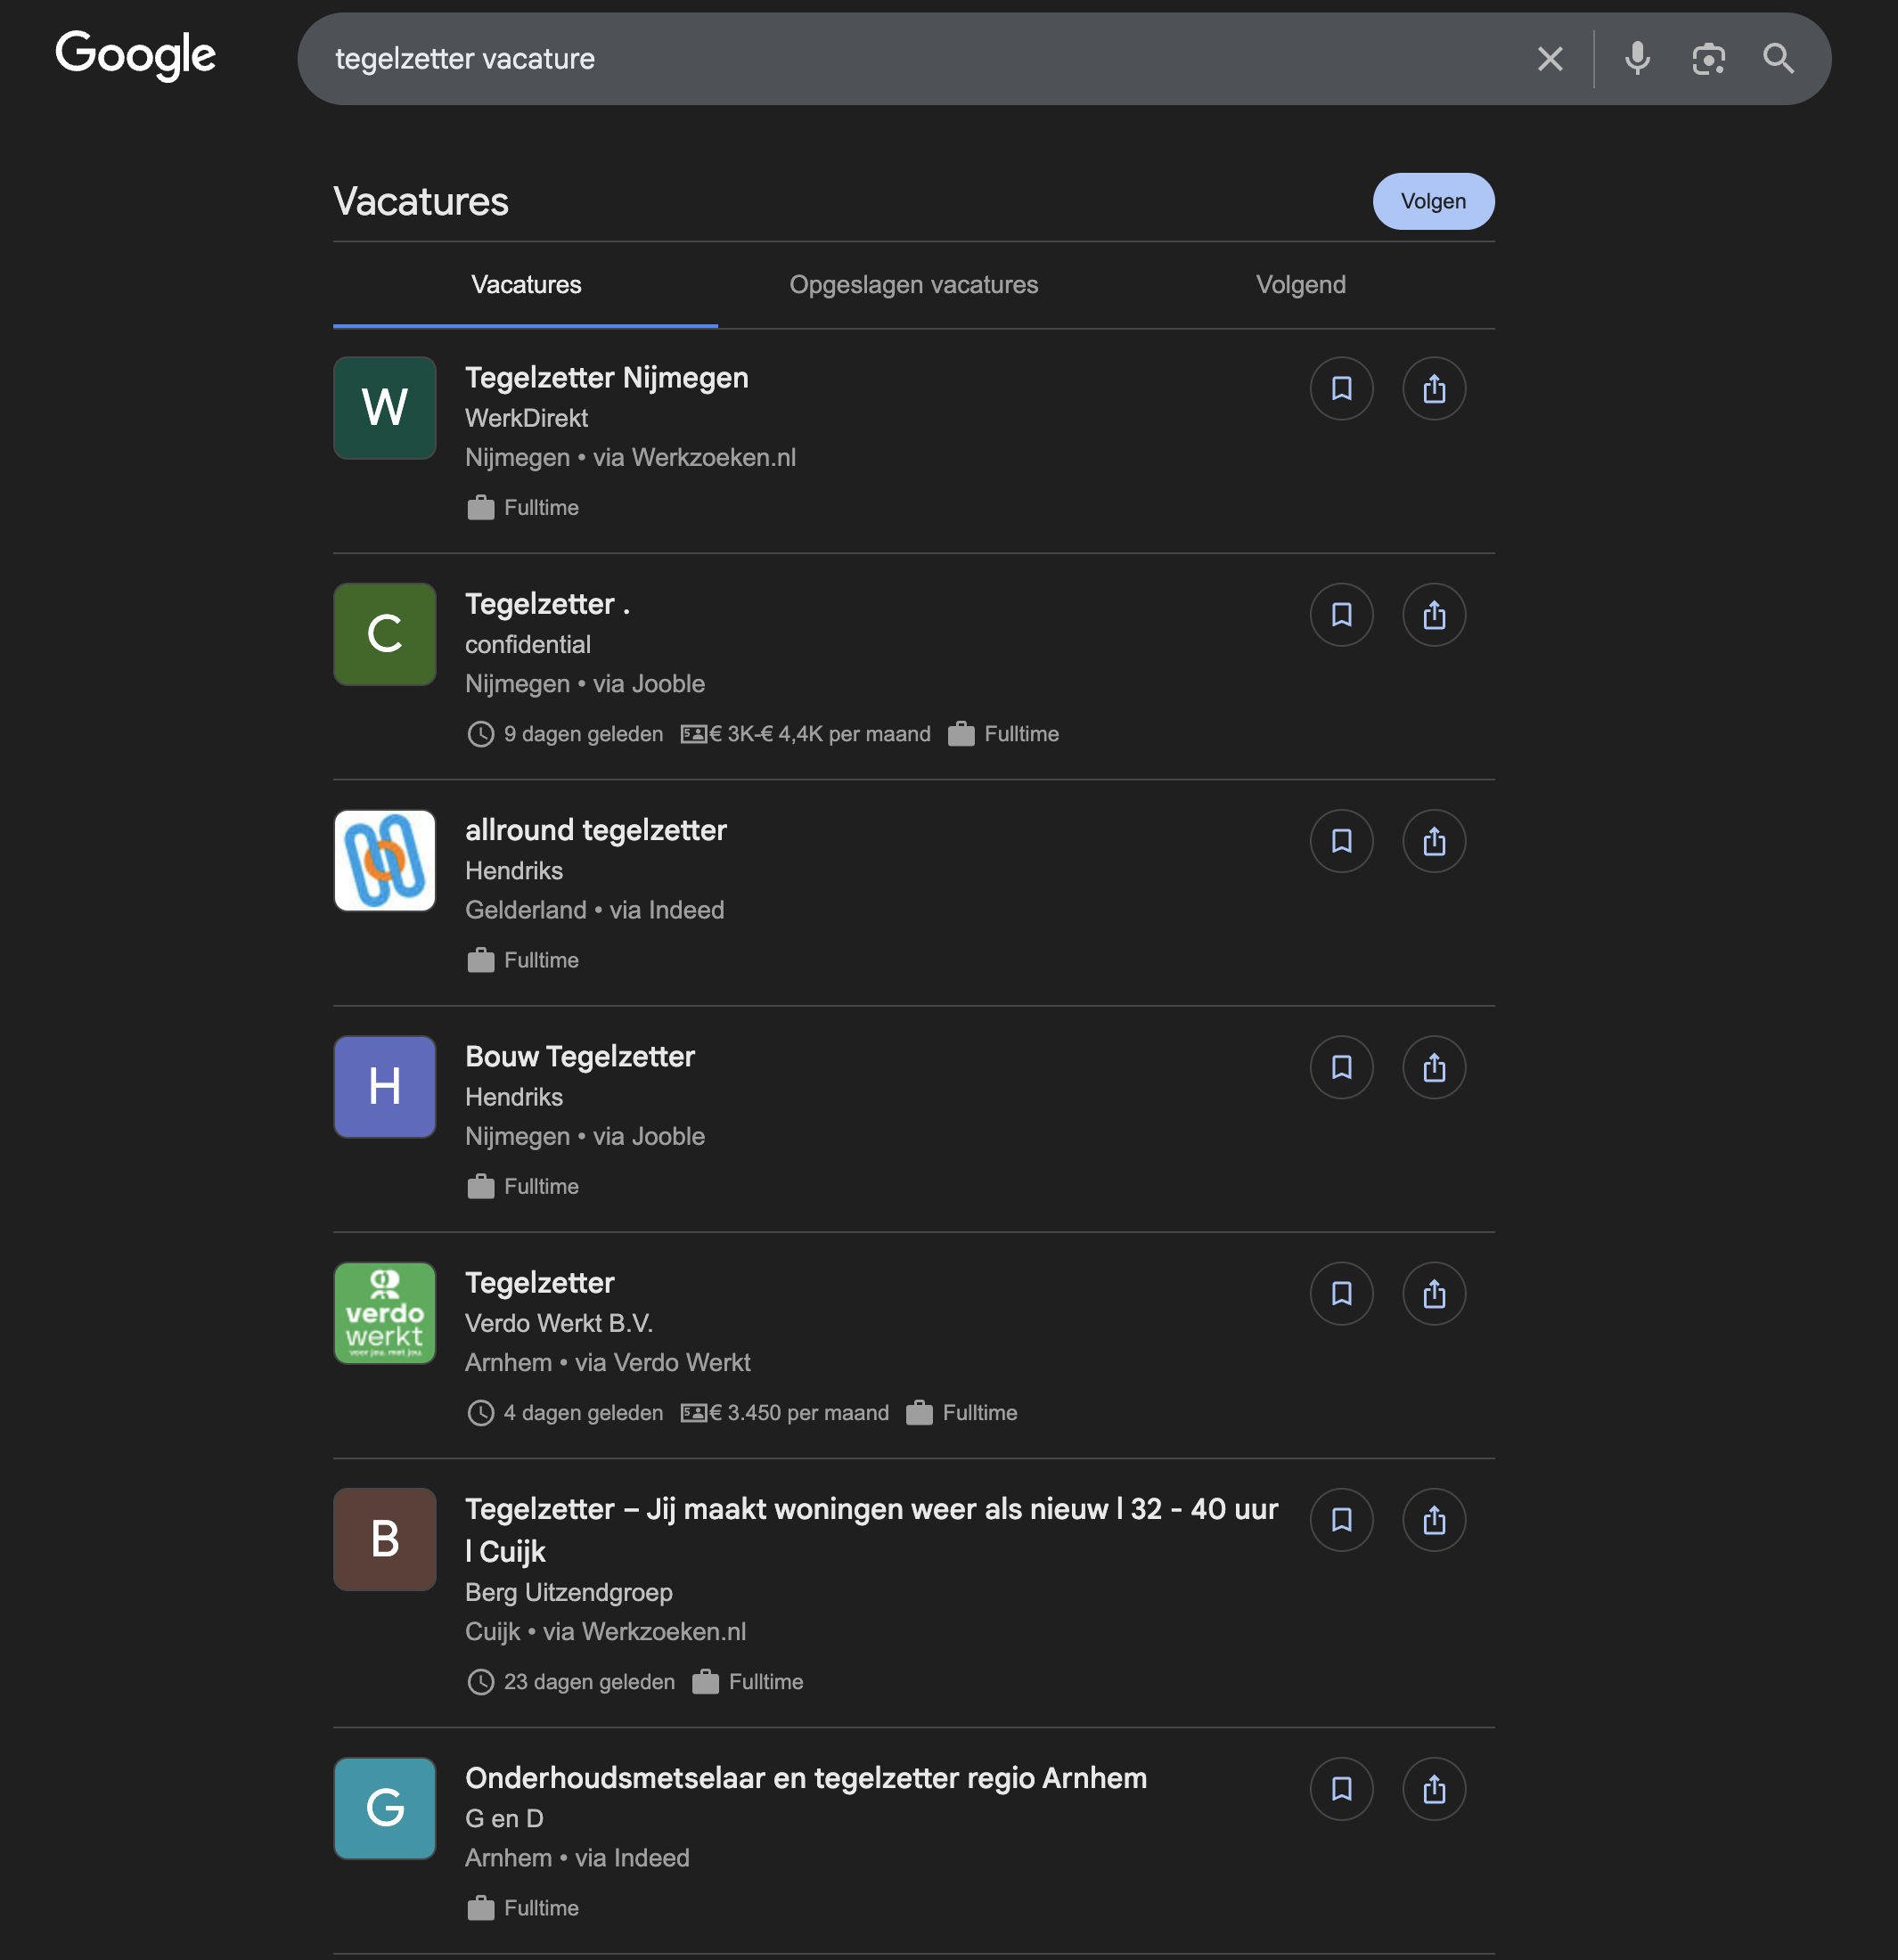The image size is (1898, 1960).
Task: Bookmark the Tegelzetter Nijmegen WerkDirekt job
Action: (1341, 388)
